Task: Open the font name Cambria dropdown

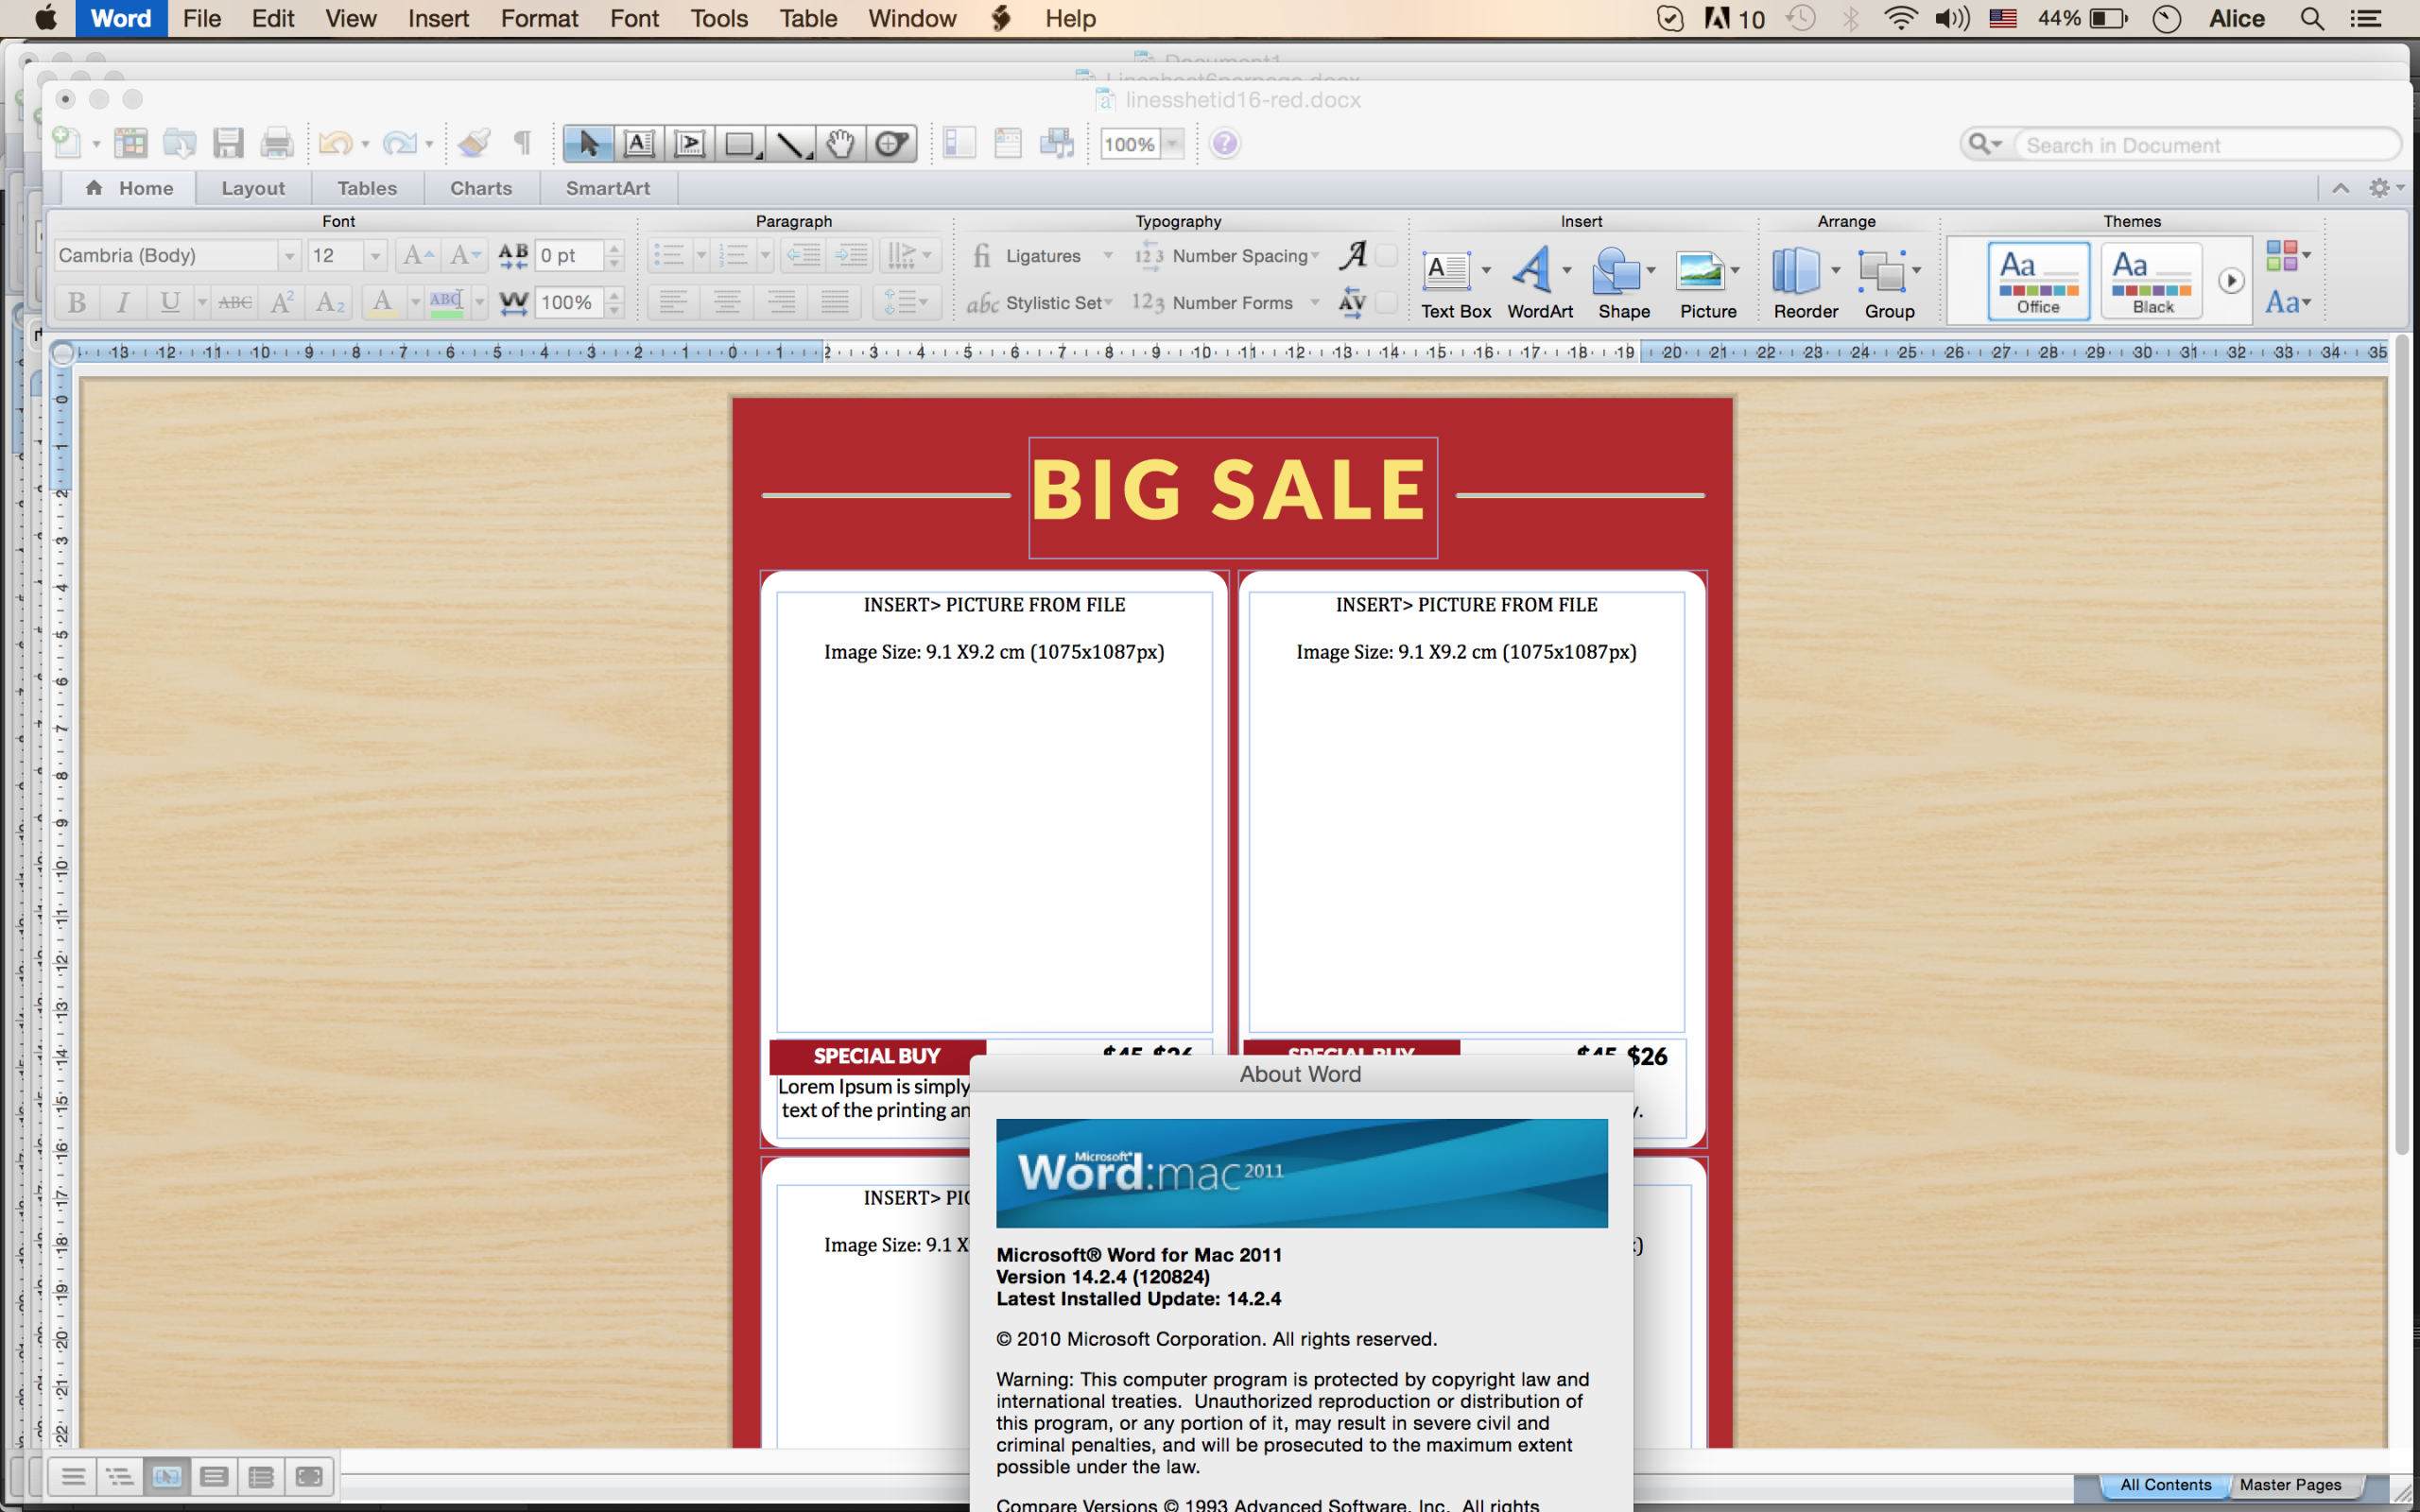Action: (x=289, y=256)
